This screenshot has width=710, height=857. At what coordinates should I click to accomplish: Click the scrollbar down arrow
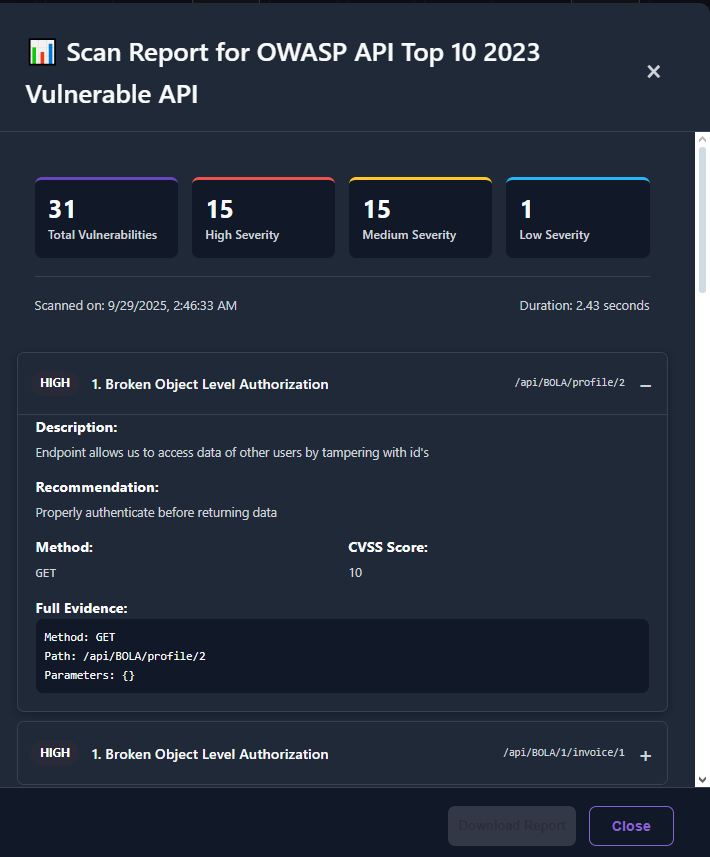click(x=702, y=779)
